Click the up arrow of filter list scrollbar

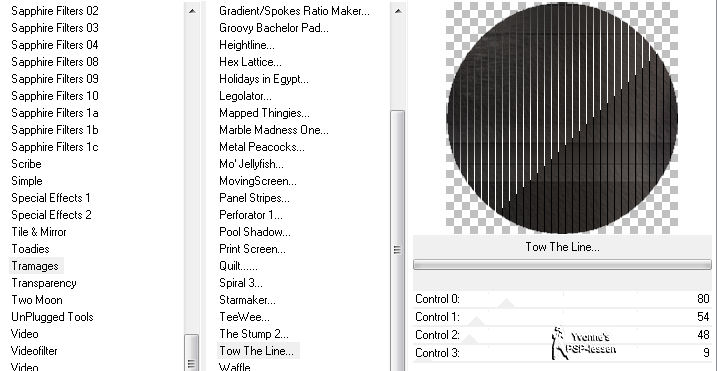coord(398,10)
